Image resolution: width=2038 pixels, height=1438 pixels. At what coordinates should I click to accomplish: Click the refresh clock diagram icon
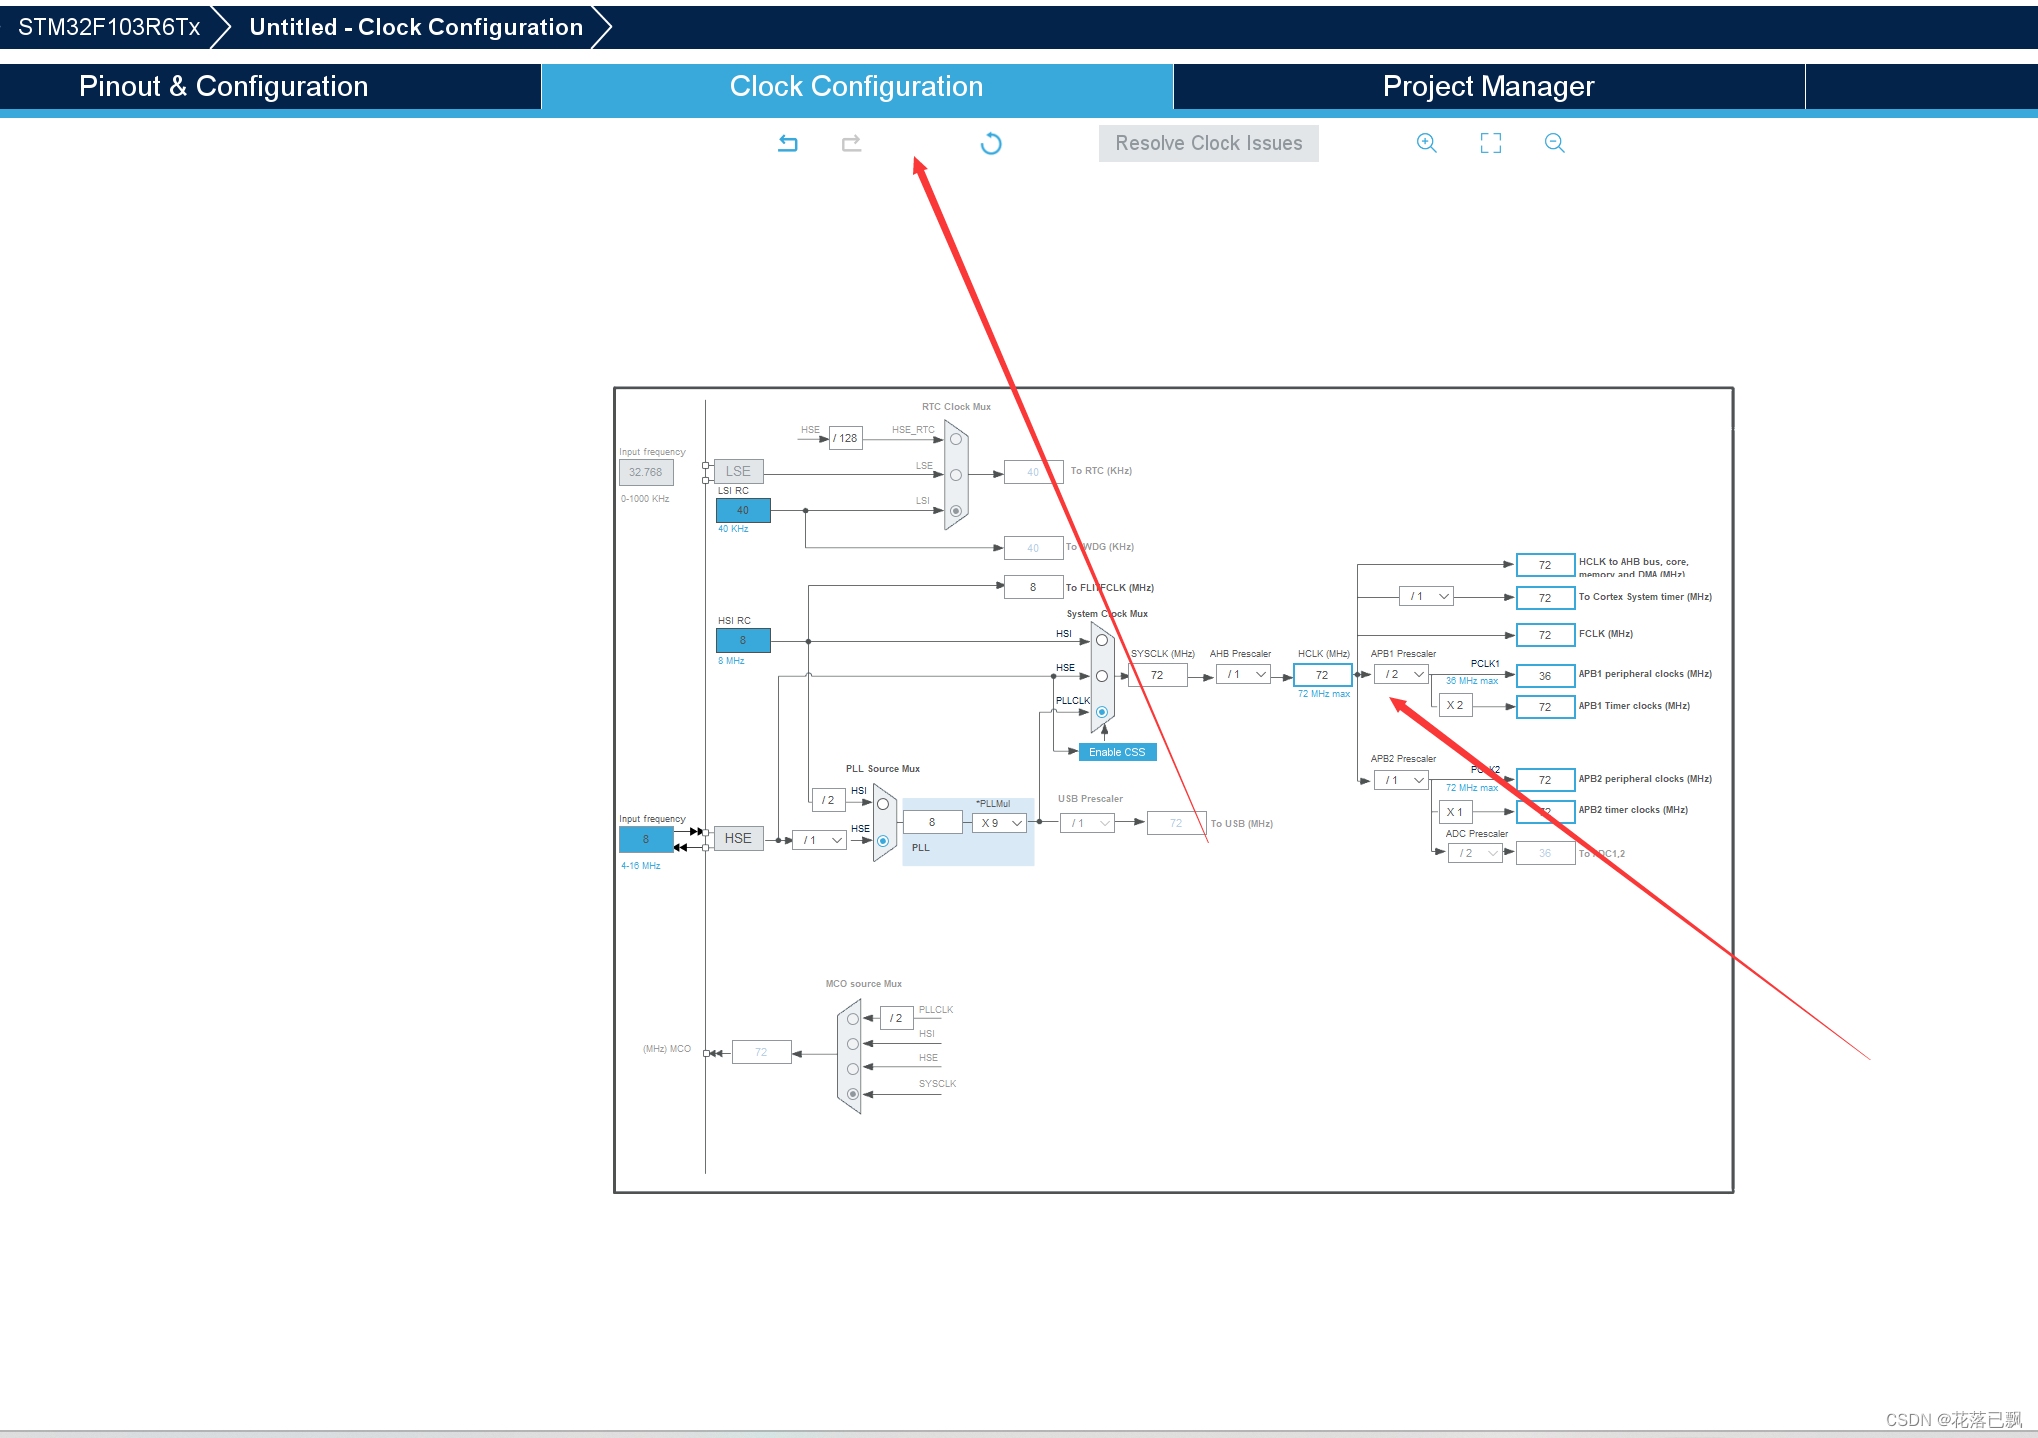tap(990, 143)
